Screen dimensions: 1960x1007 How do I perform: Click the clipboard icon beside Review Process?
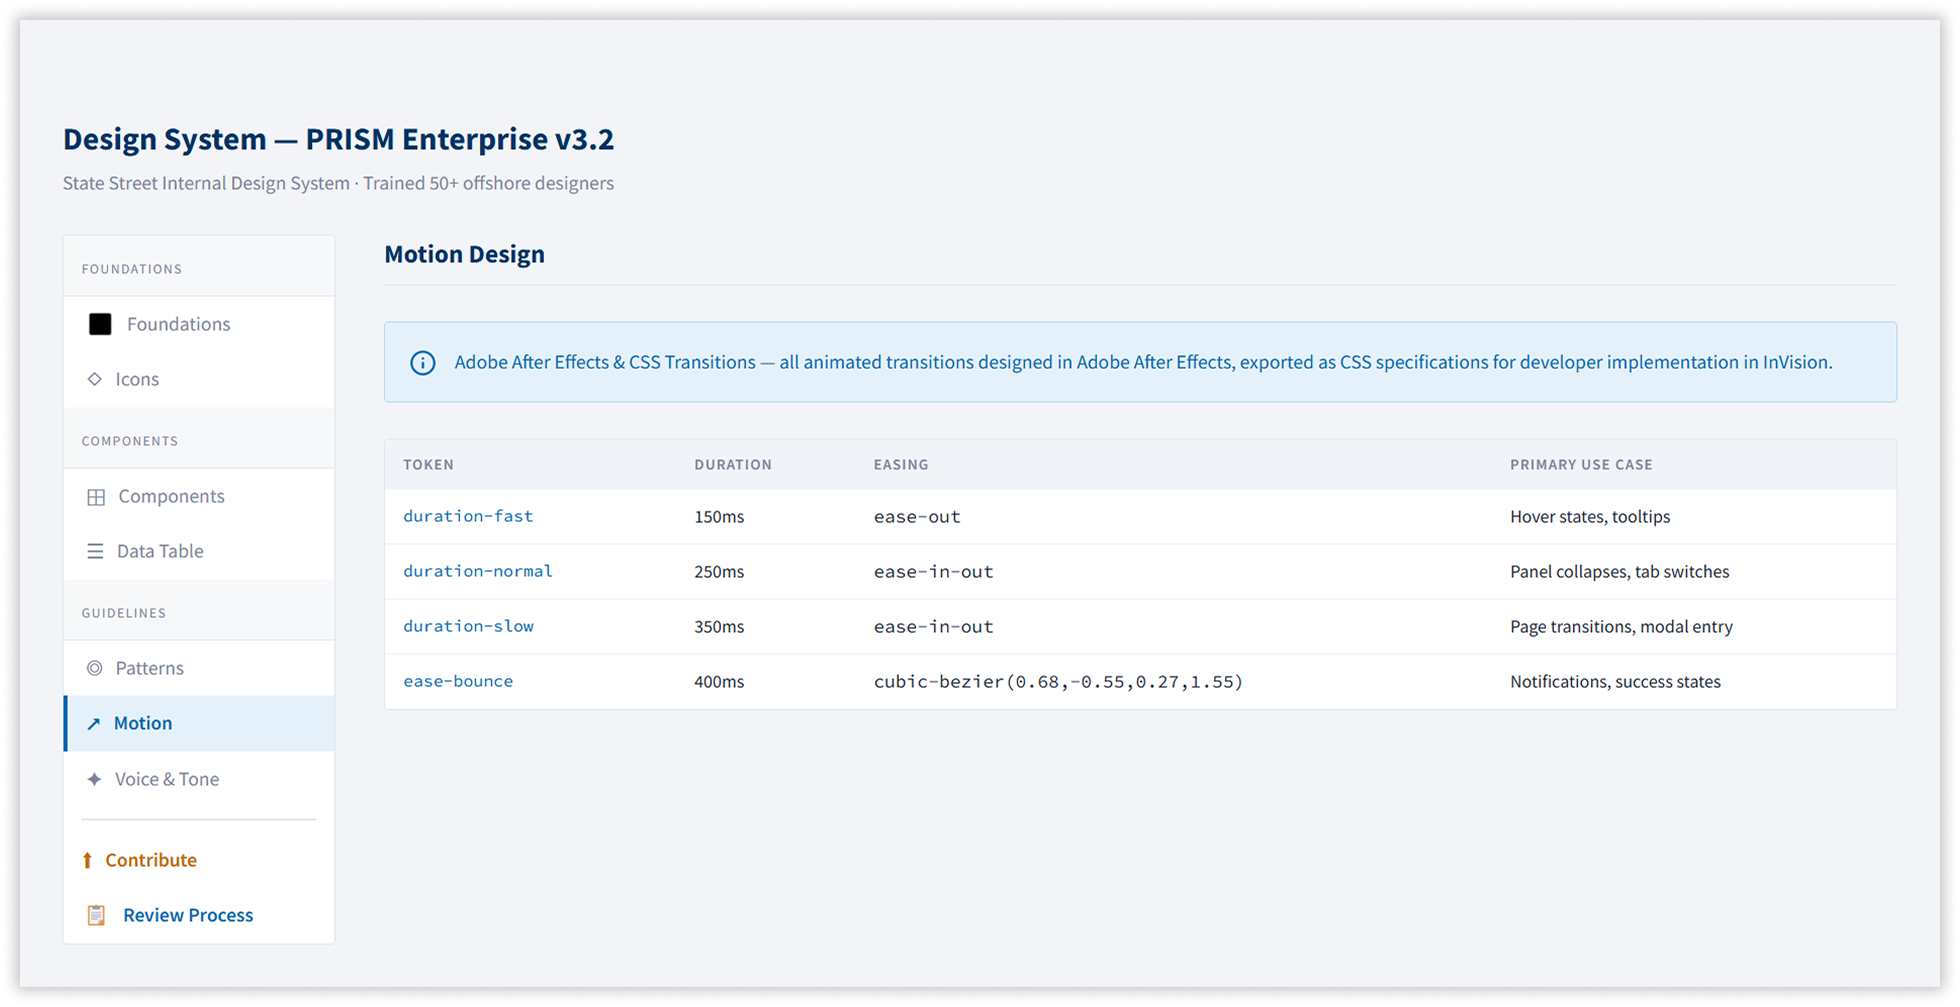tap(96, 915)
